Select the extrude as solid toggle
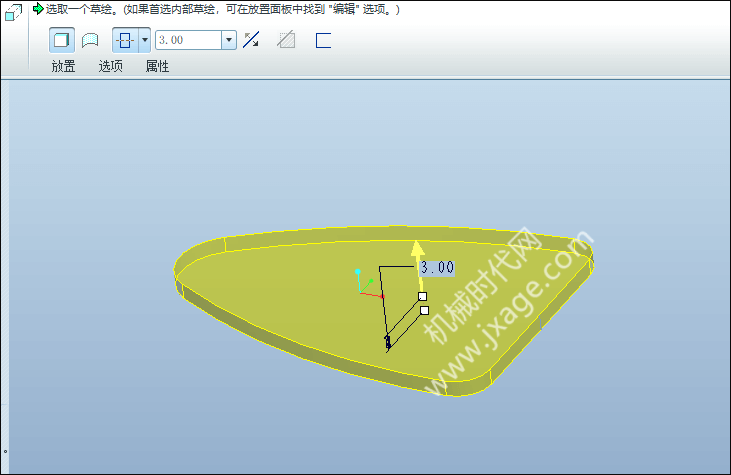The width and height of the screenshot is (731, 475). 62,40
